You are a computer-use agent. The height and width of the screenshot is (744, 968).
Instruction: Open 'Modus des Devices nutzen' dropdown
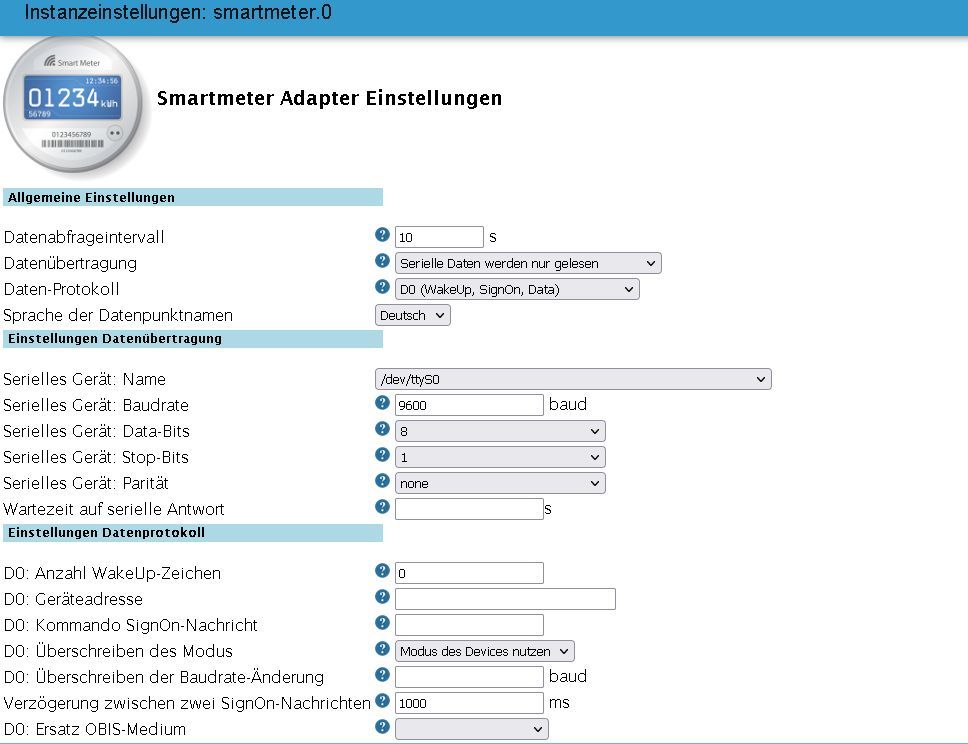point(485,651)
